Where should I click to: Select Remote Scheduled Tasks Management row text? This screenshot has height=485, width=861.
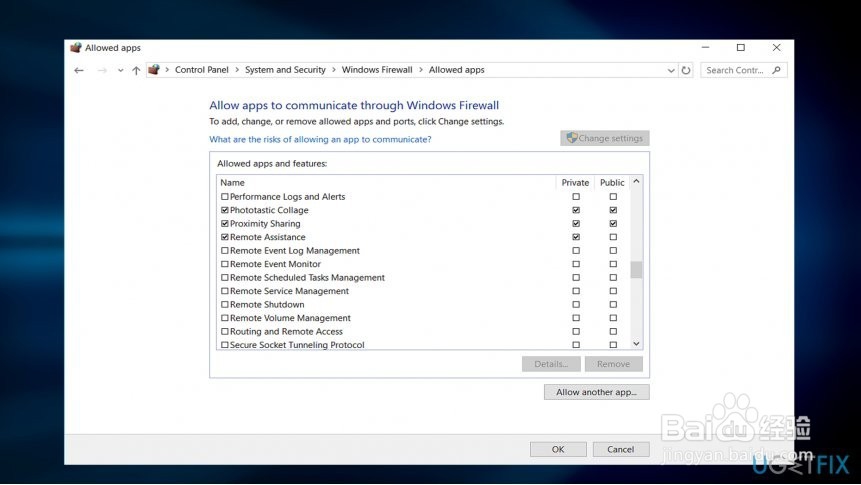click(308, 277)
